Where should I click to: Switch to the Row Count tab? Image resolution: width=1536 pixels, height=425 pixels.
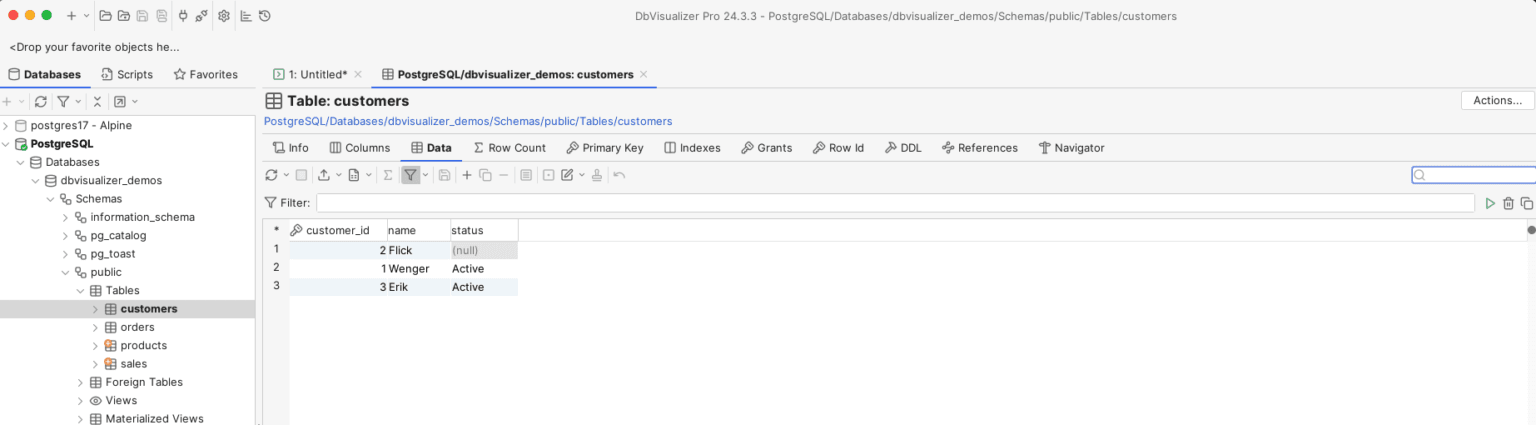pos(509,148)
